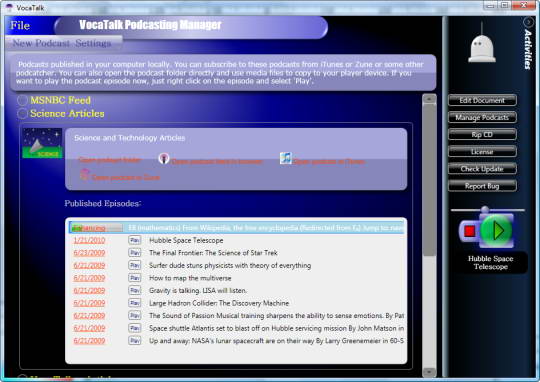This screenshot has height=382, width=540.
Task: Click the Published Episodes label
Action: point(103,204)
